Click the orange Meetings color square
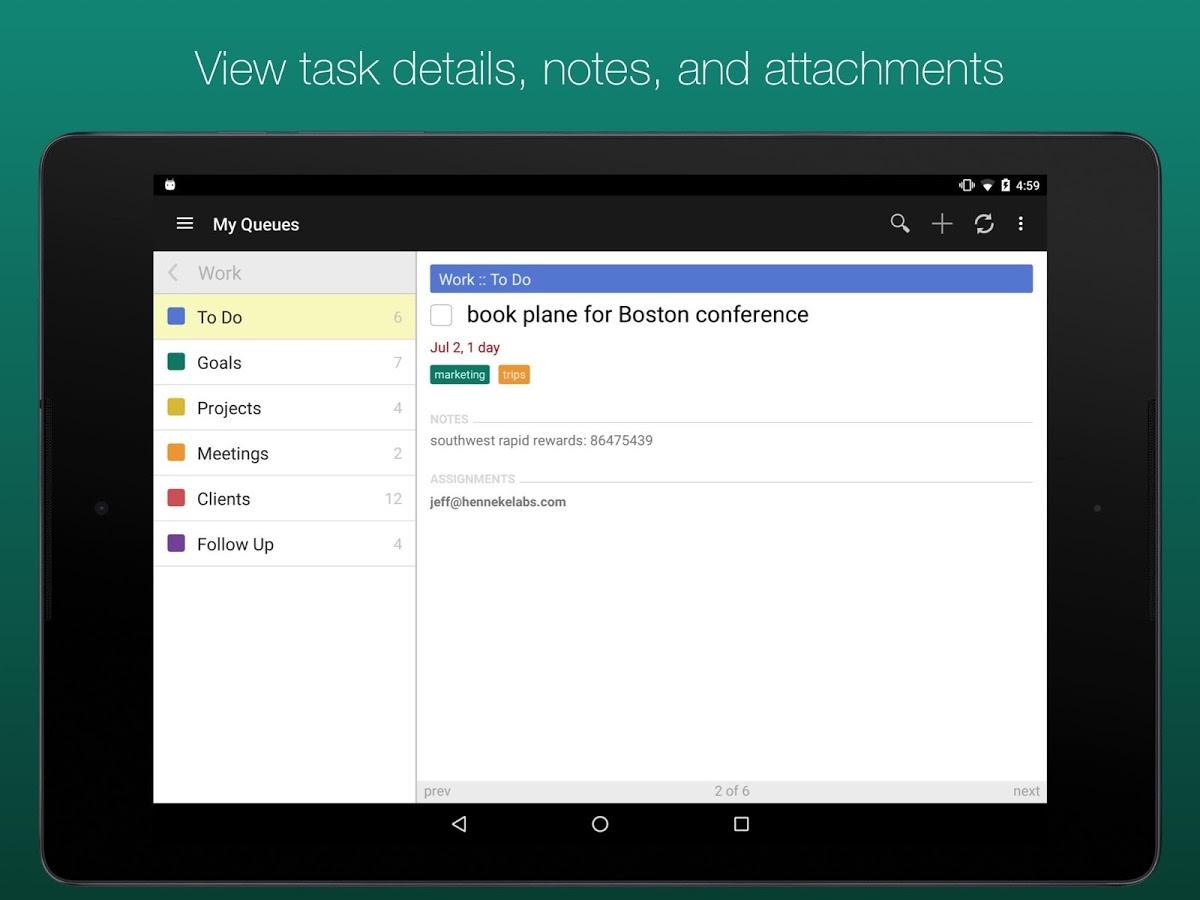The image size is (1200, 900). 176,452
